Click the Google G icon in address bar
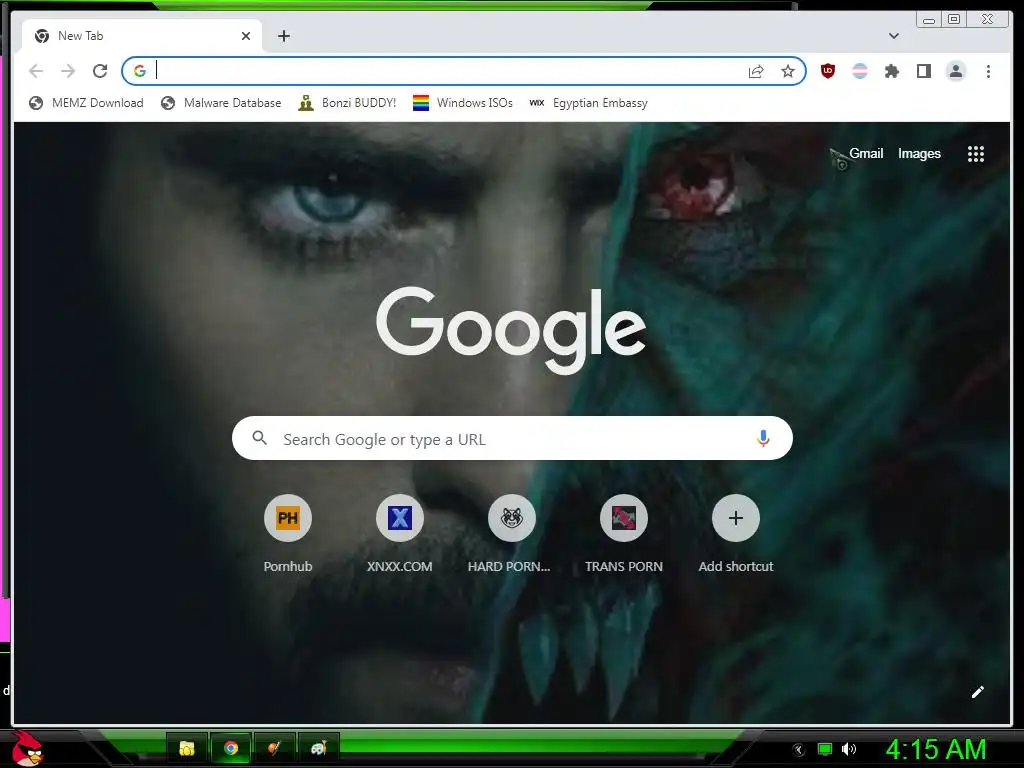The width and height of the screenshot is (1024, 768). (140, 71)
